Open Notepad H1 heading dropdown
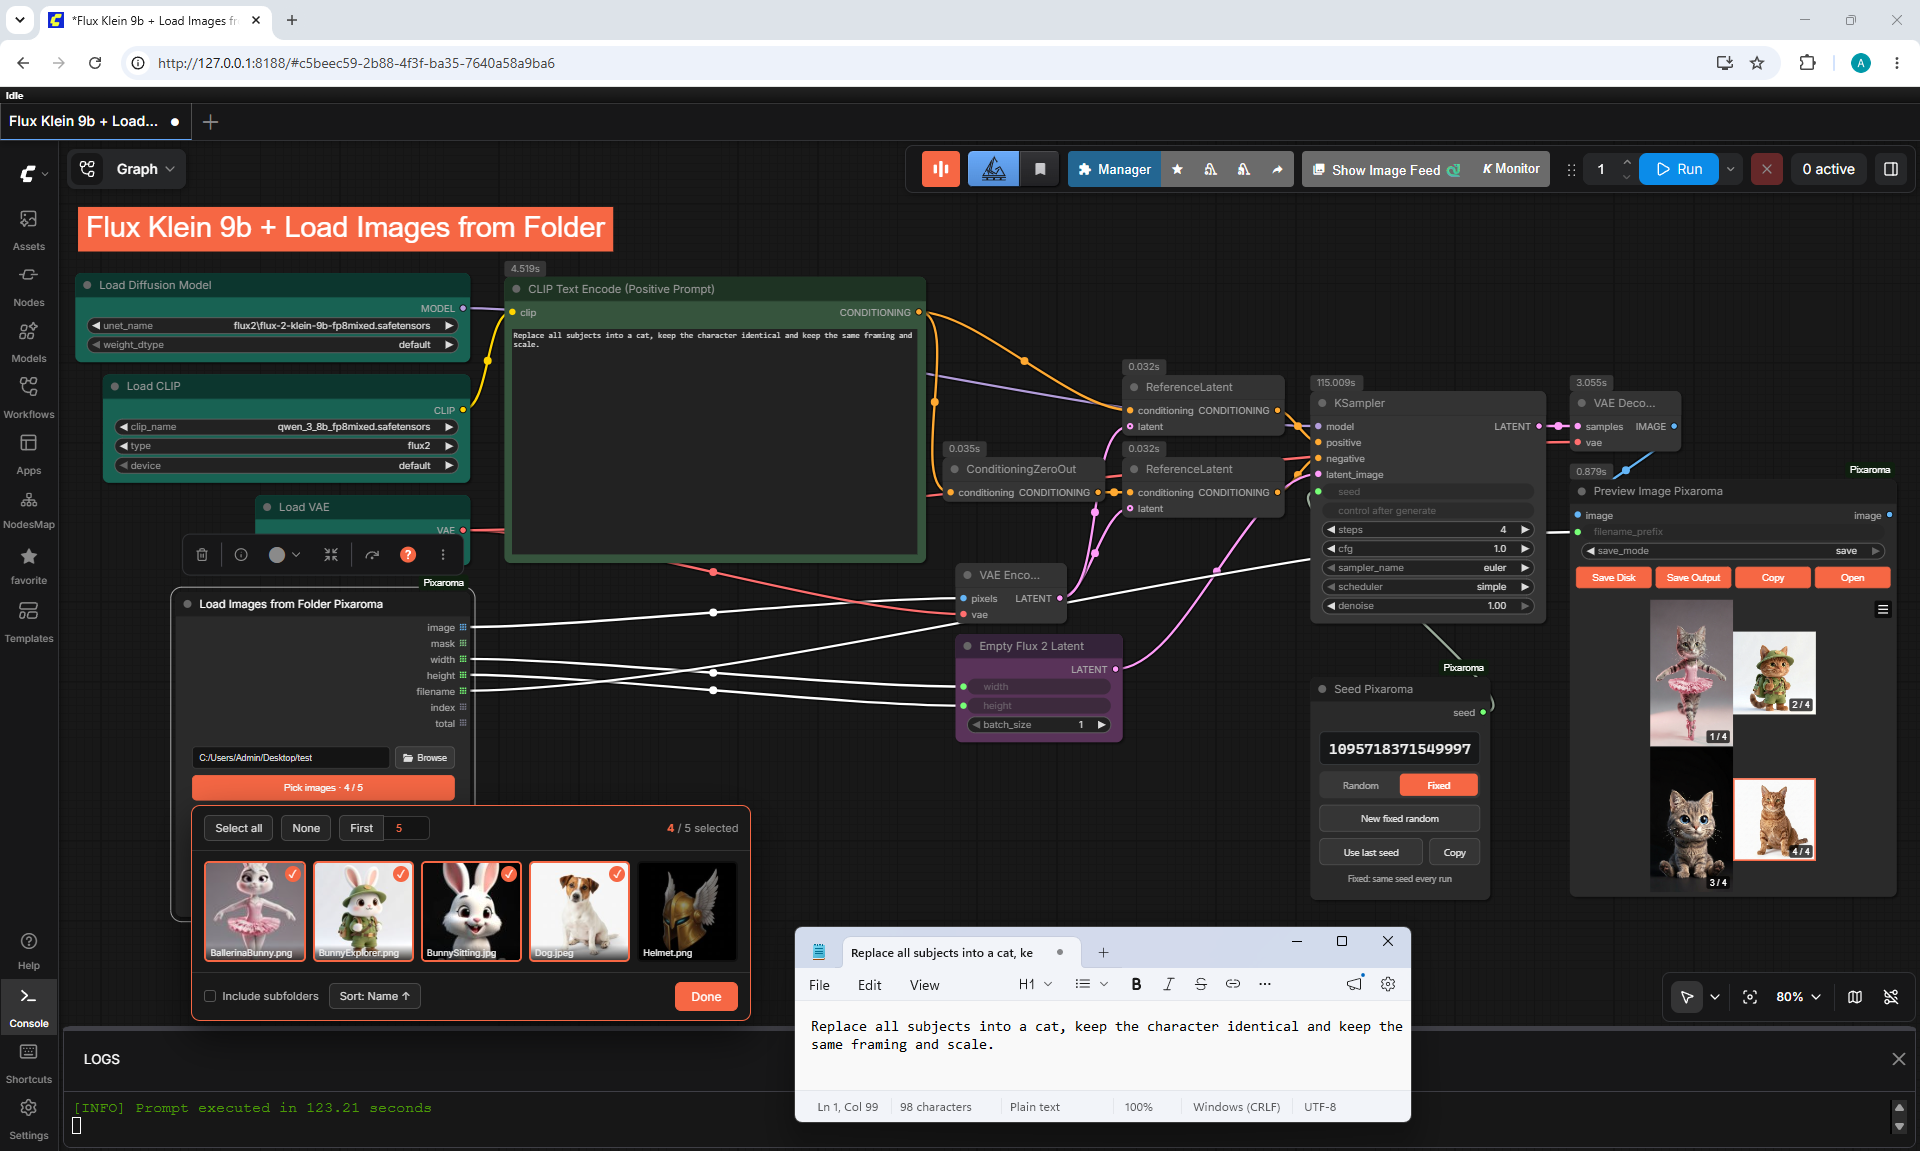 [x=1035, y=984]
